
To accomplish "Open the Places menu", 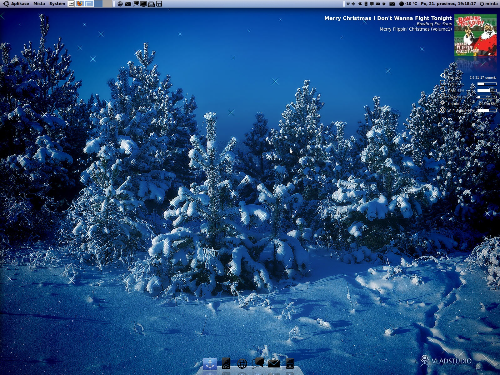I will click(x=39, y=4).
